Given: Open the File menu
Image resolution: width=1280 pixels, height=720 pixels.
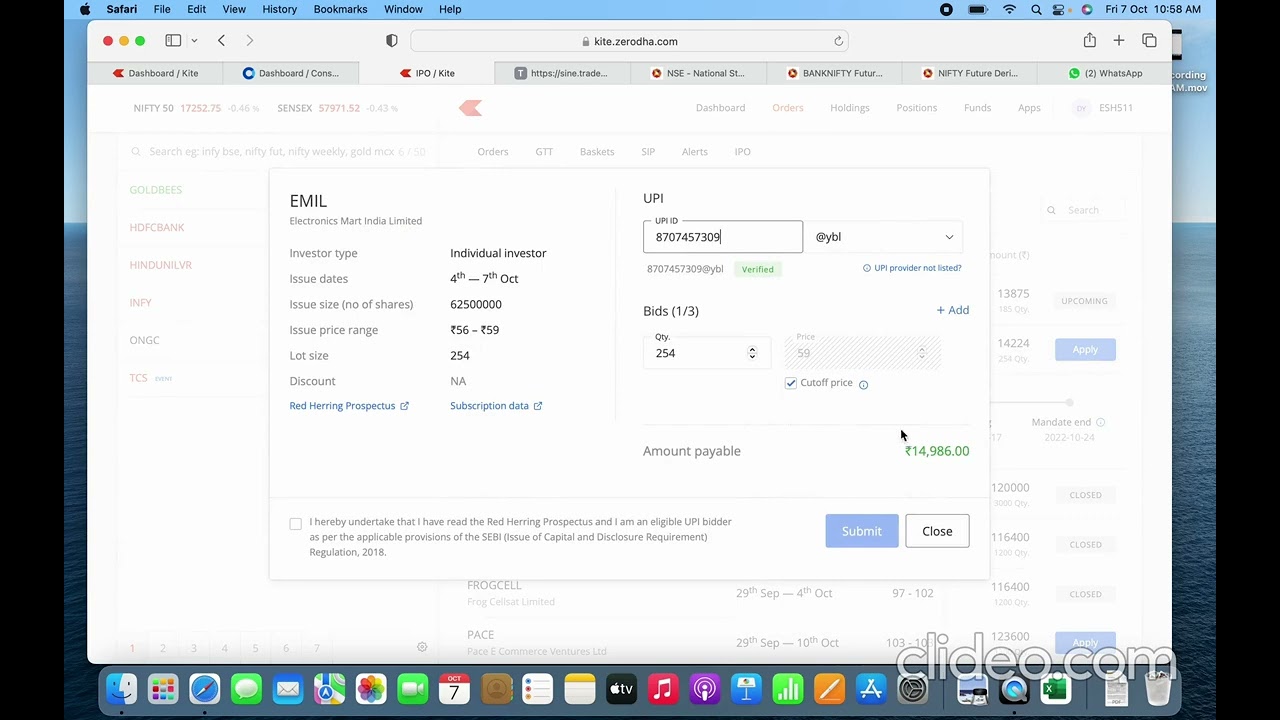Looking at the screenshot, I should [162, 9].
